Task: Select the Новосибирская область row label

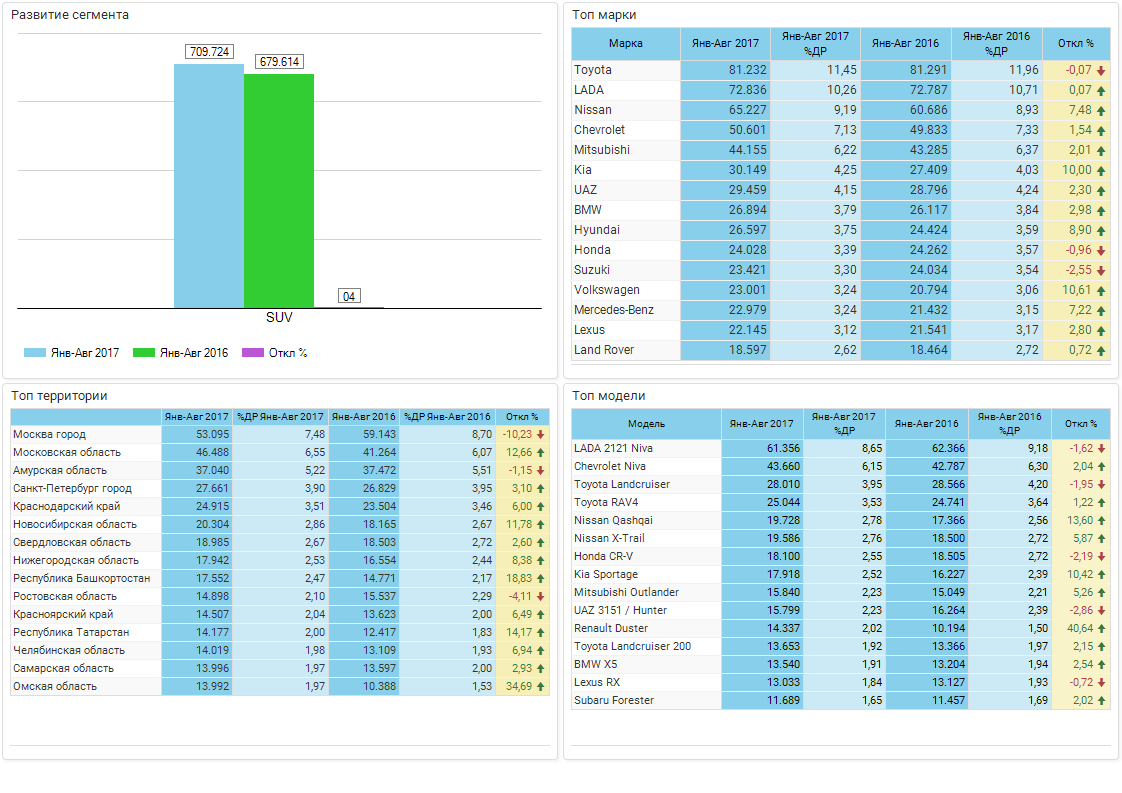Action: [x=74, y=525]
